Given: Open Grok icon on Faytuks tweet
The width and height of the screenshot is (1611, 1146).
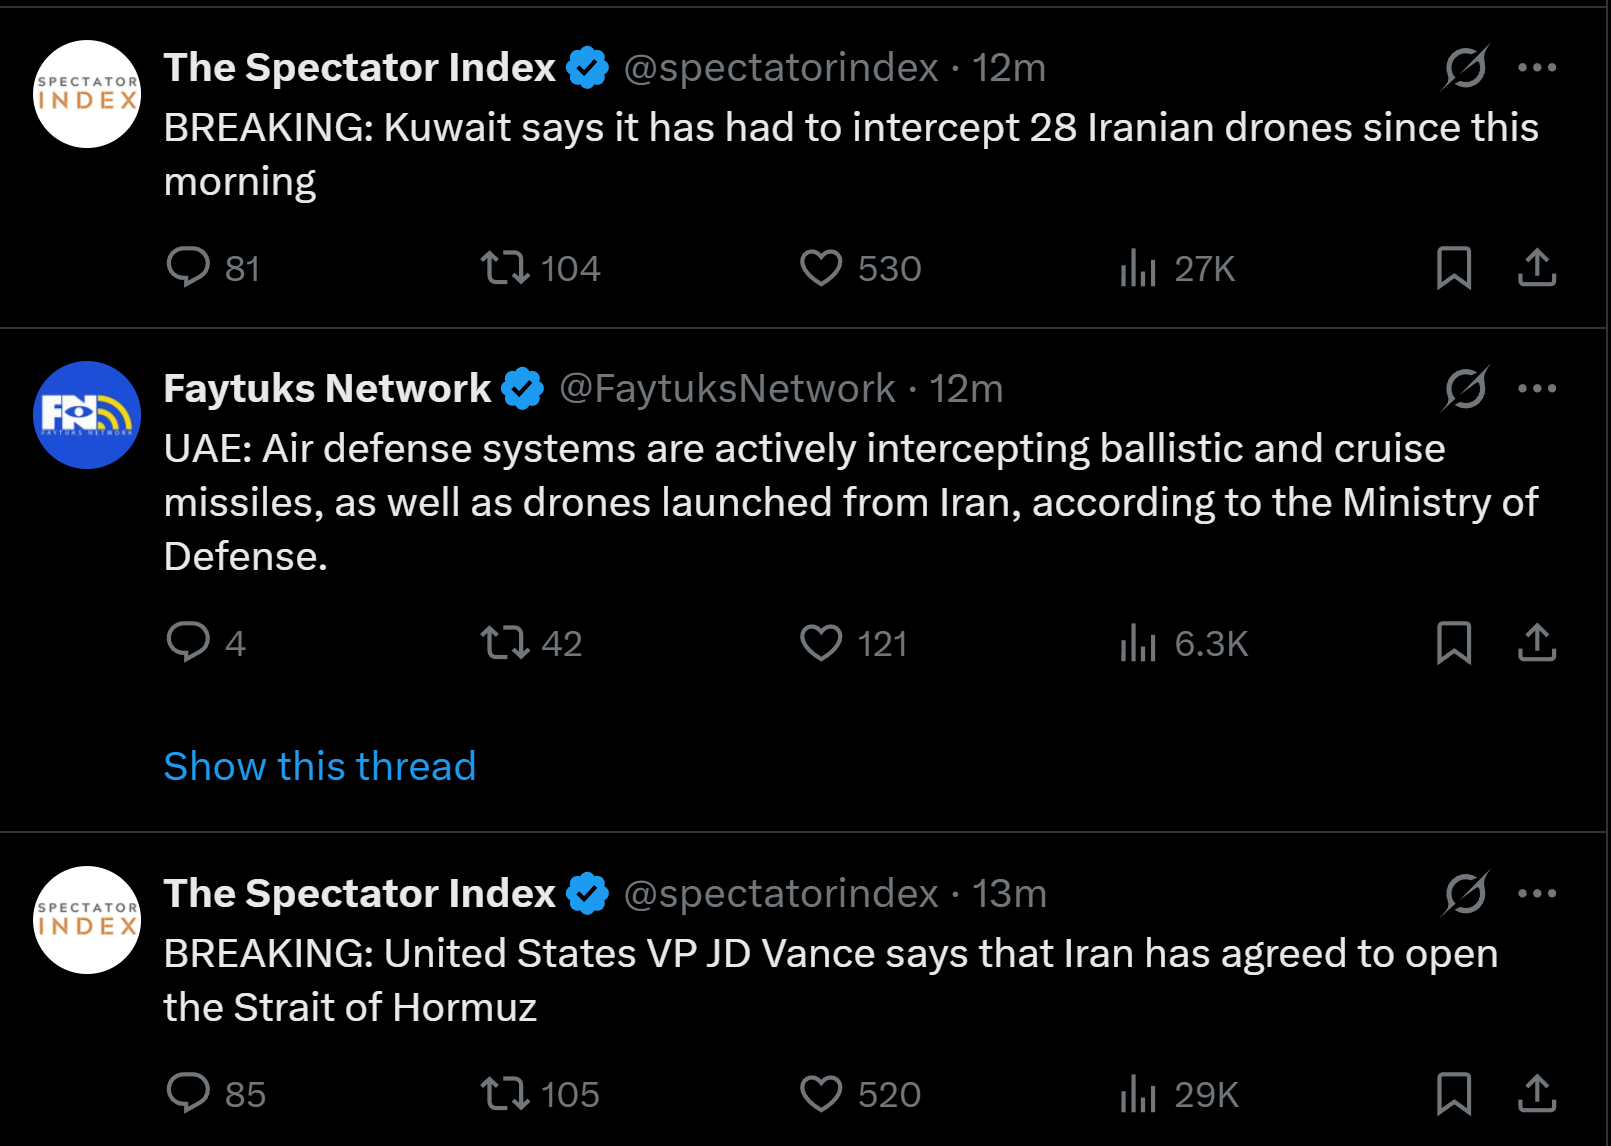Looking at the screenshot, I should [x=1465, y=389].
